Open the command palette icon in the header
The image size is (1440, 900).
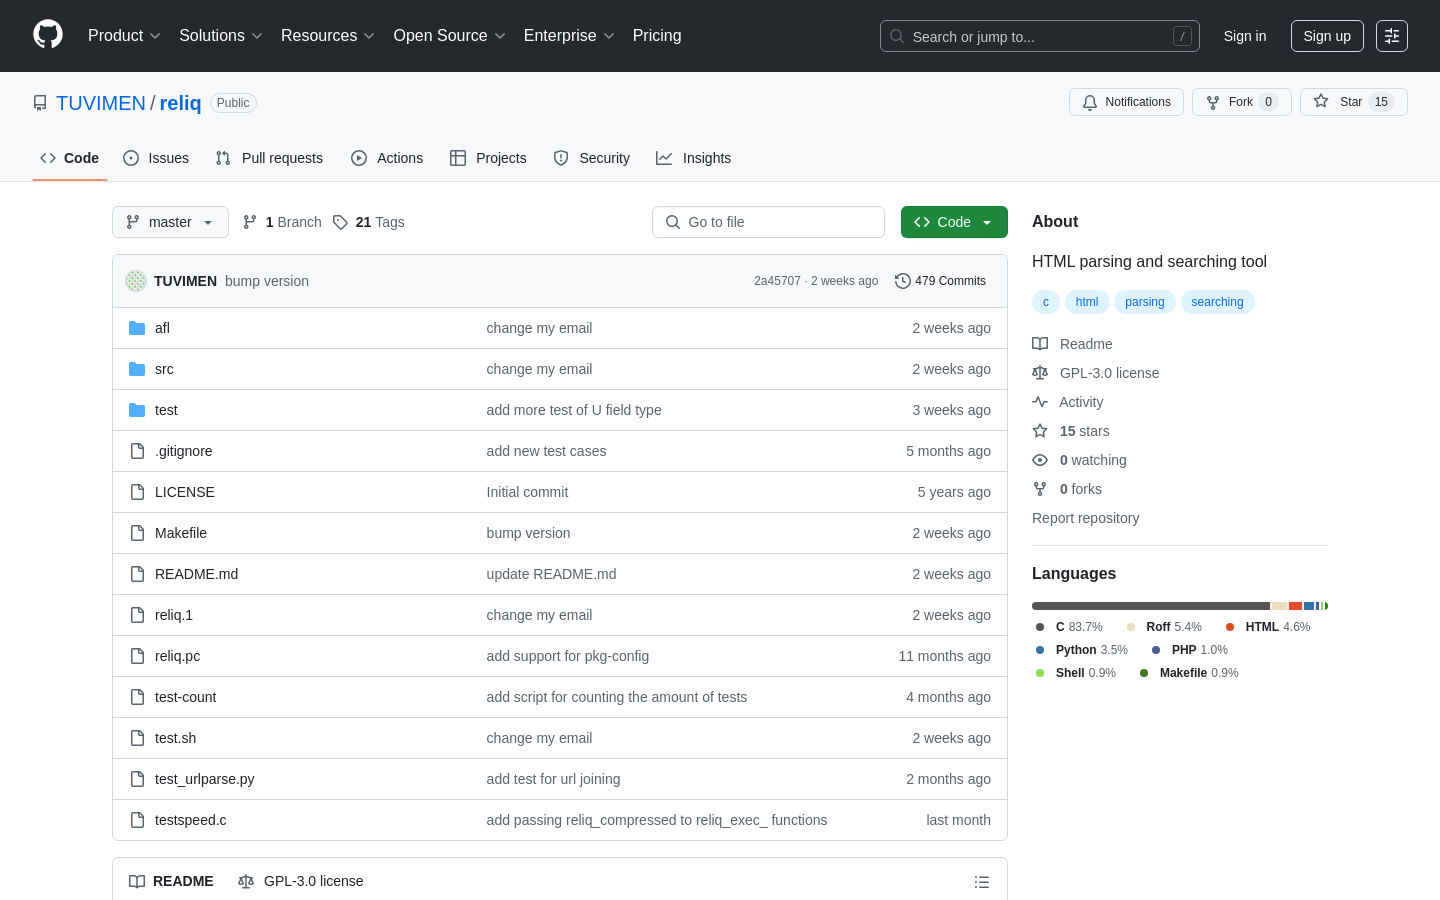[x=1392, y=36]
